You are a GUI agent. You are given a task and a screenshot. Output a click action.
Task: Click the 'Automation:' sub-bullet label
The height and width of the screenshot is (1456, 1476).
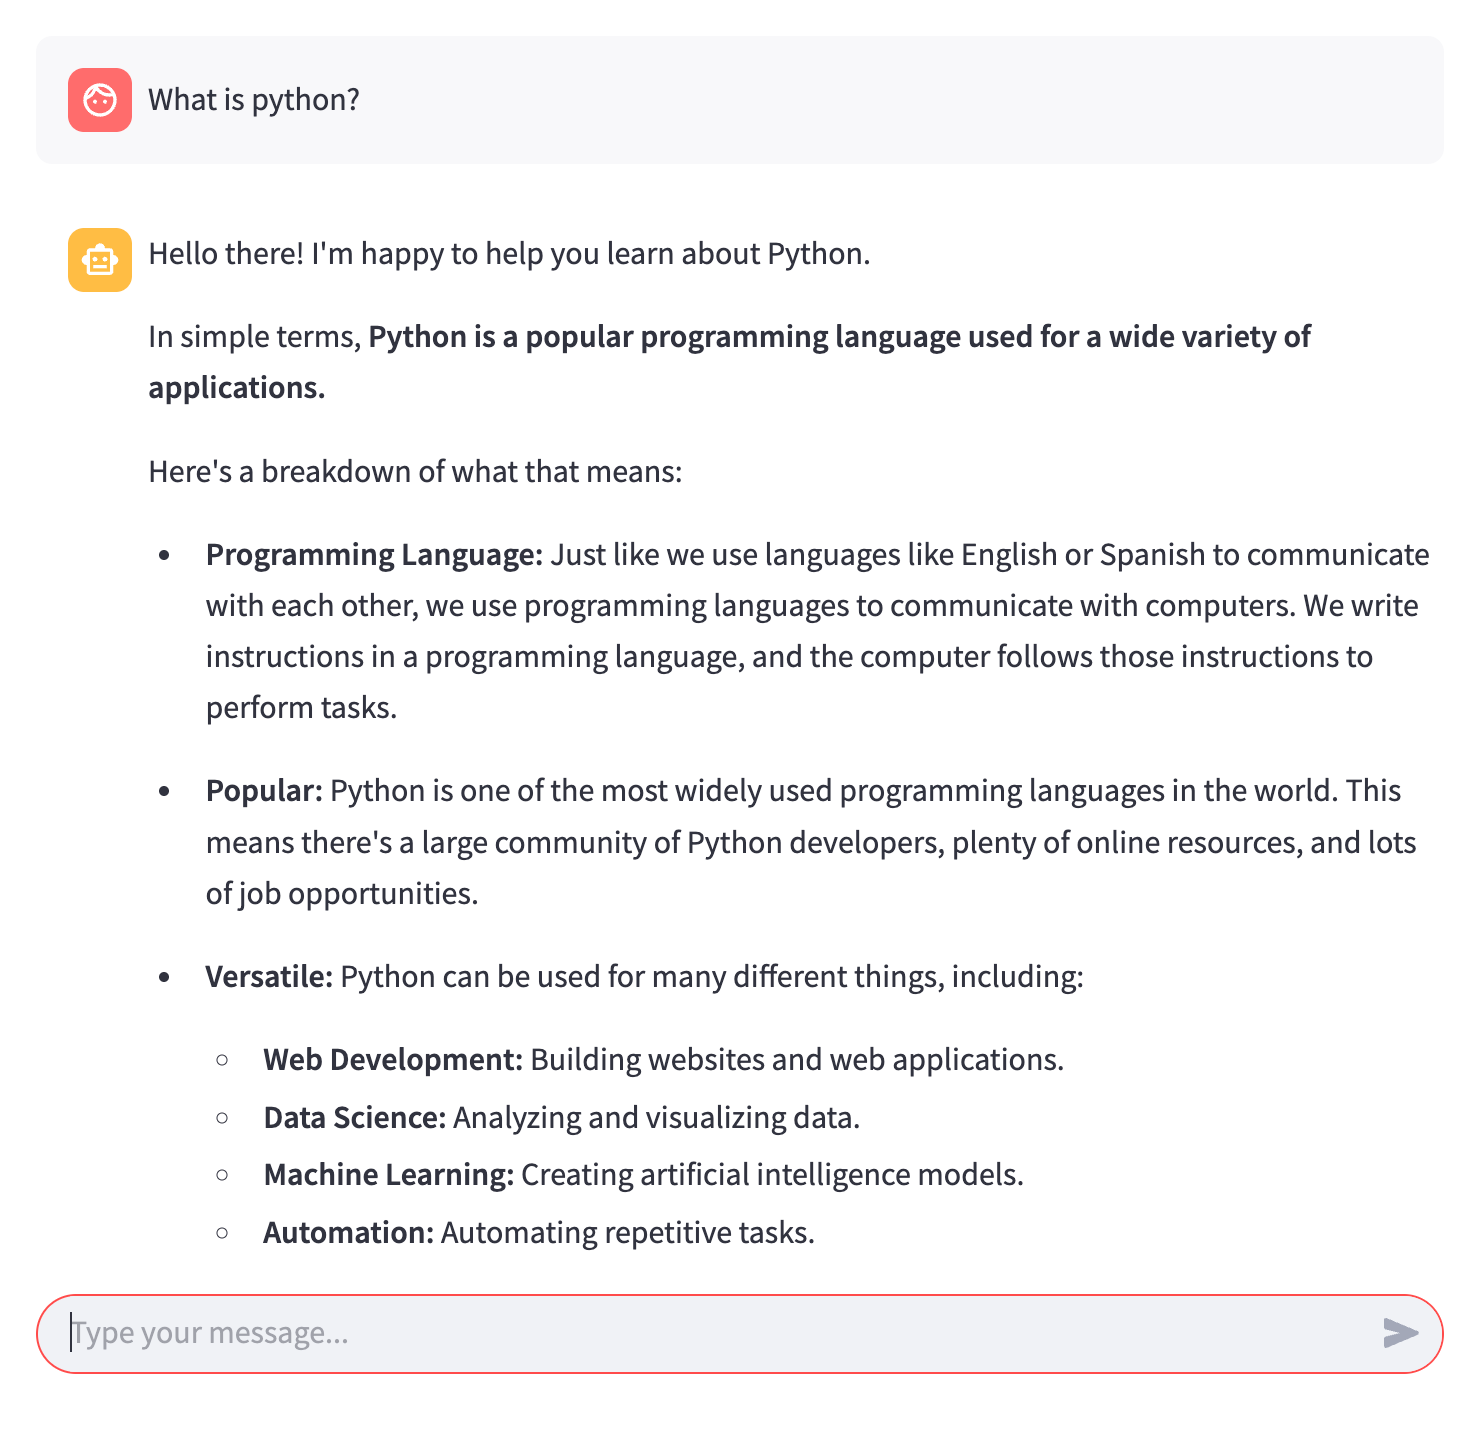click(349, 1233)
